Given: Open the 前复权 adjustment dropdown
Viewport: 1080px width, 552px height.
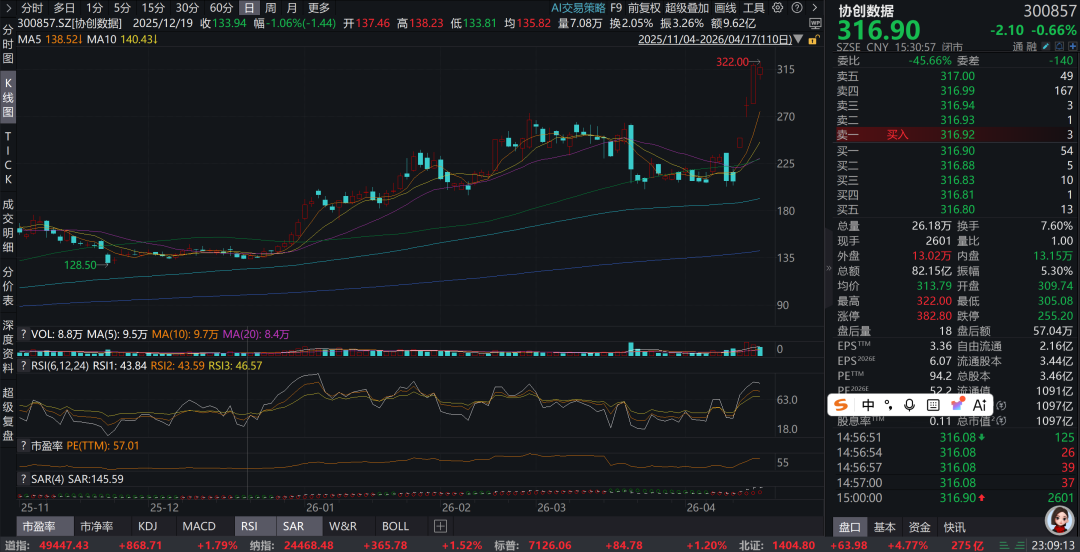Looking at the screenshot, I should point(645,7).
